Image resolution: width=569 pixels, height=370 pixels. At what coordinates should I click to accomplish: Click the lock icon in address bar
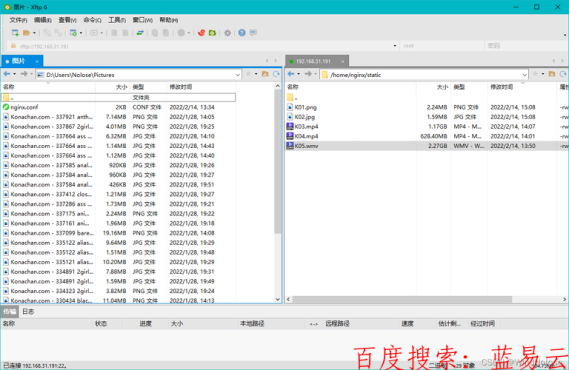(13, 46)
